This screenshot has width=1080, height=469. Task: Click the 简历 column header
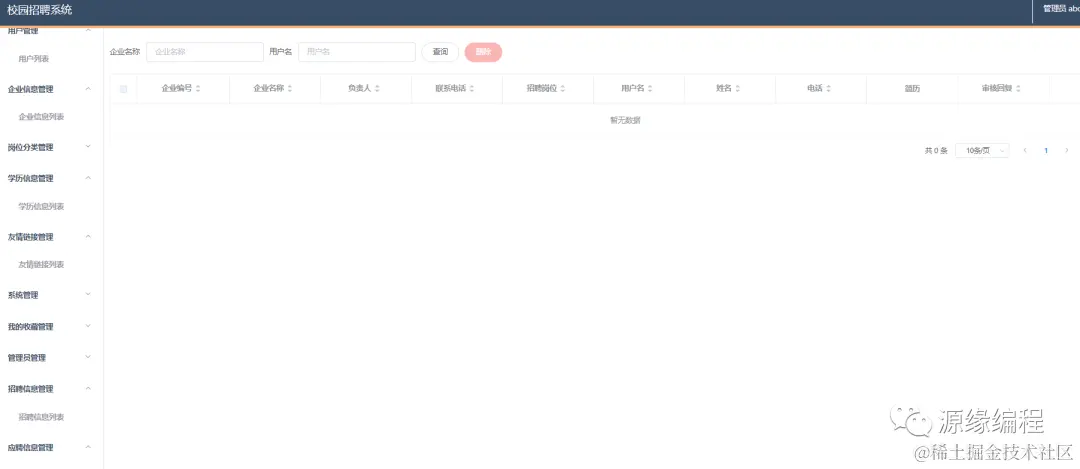point(912,89)
